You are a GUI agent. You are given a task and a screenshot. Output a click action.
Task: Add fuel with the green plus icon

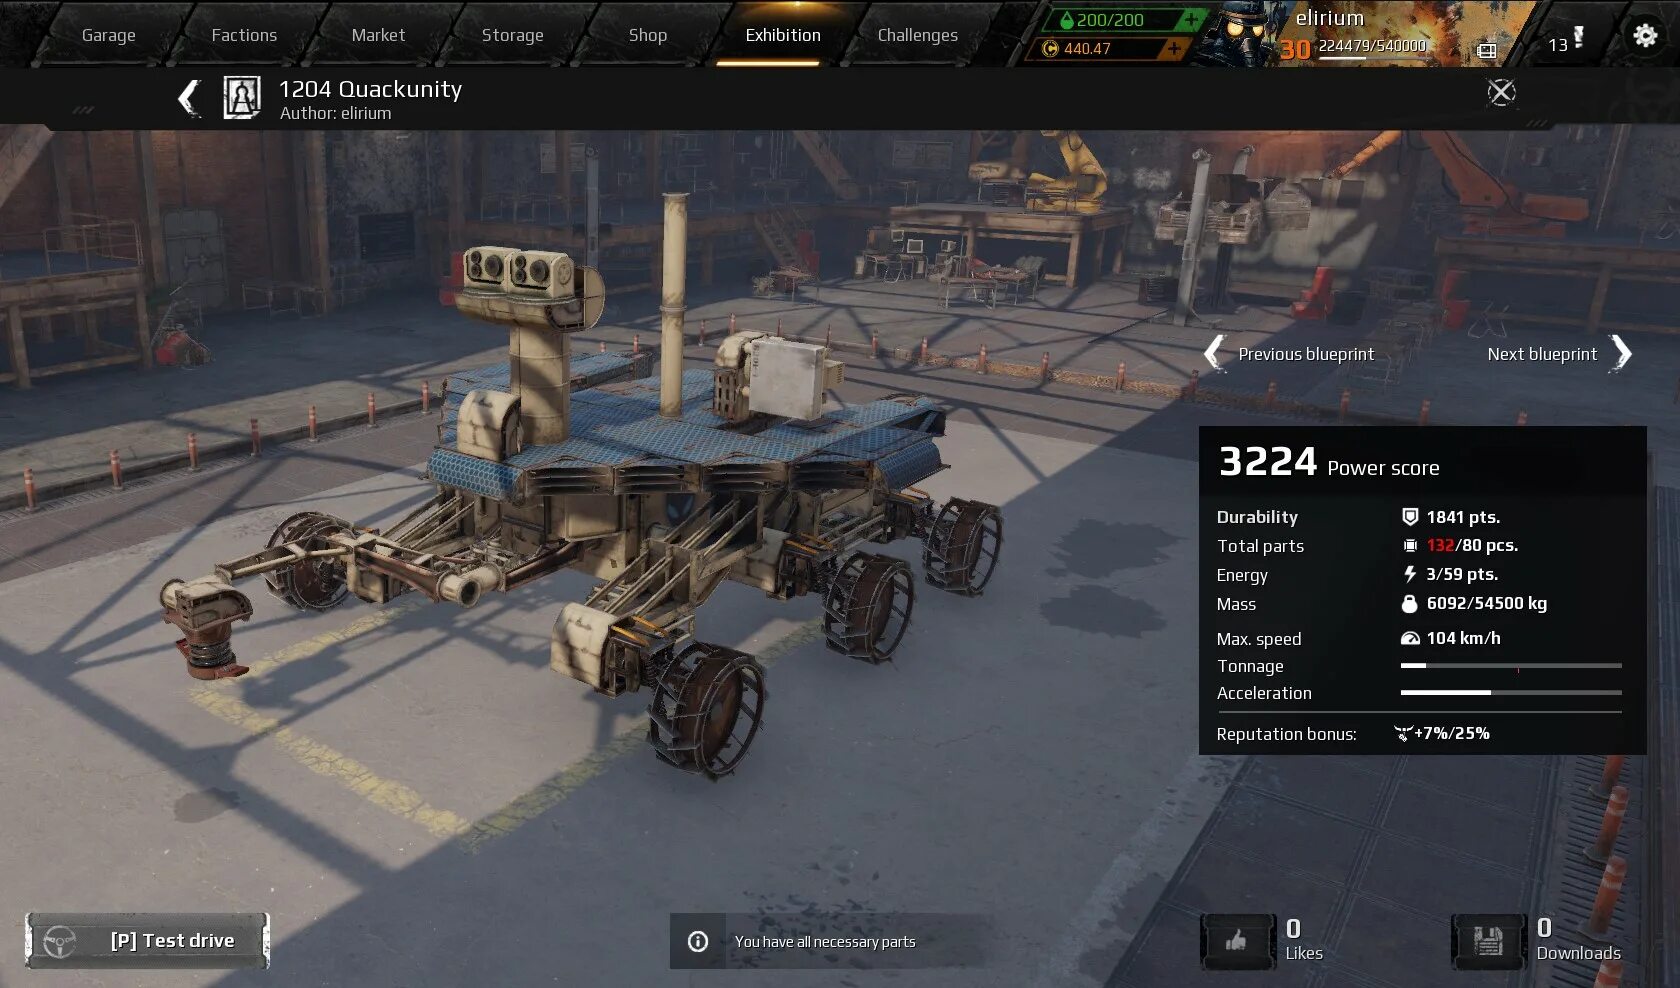(1191, 19)
